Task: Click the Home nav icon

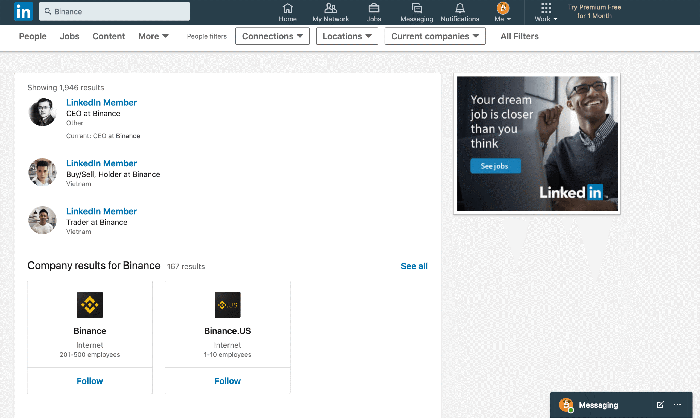Action: [288, 12]
